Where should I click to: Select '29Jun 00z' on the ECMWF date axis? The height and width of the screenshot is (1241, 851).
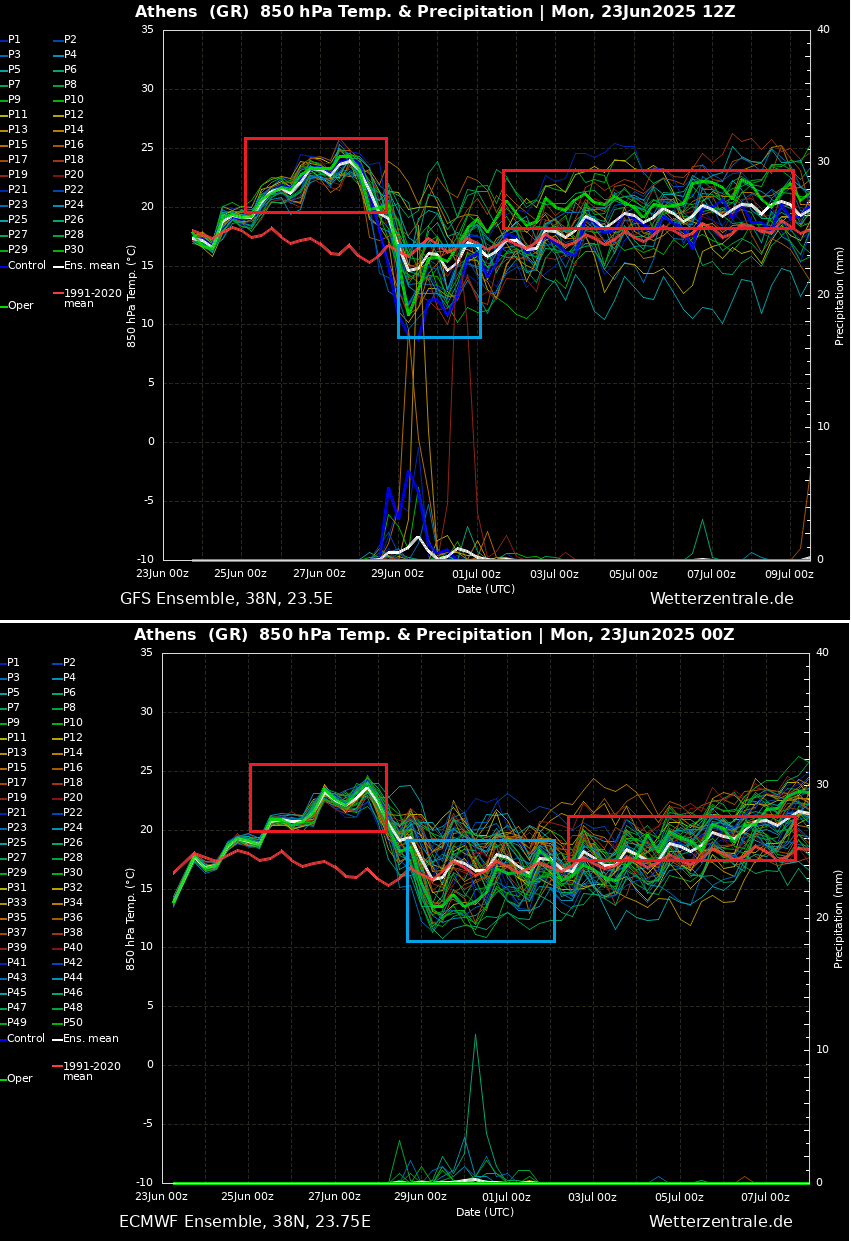(x=420, y=1197)
